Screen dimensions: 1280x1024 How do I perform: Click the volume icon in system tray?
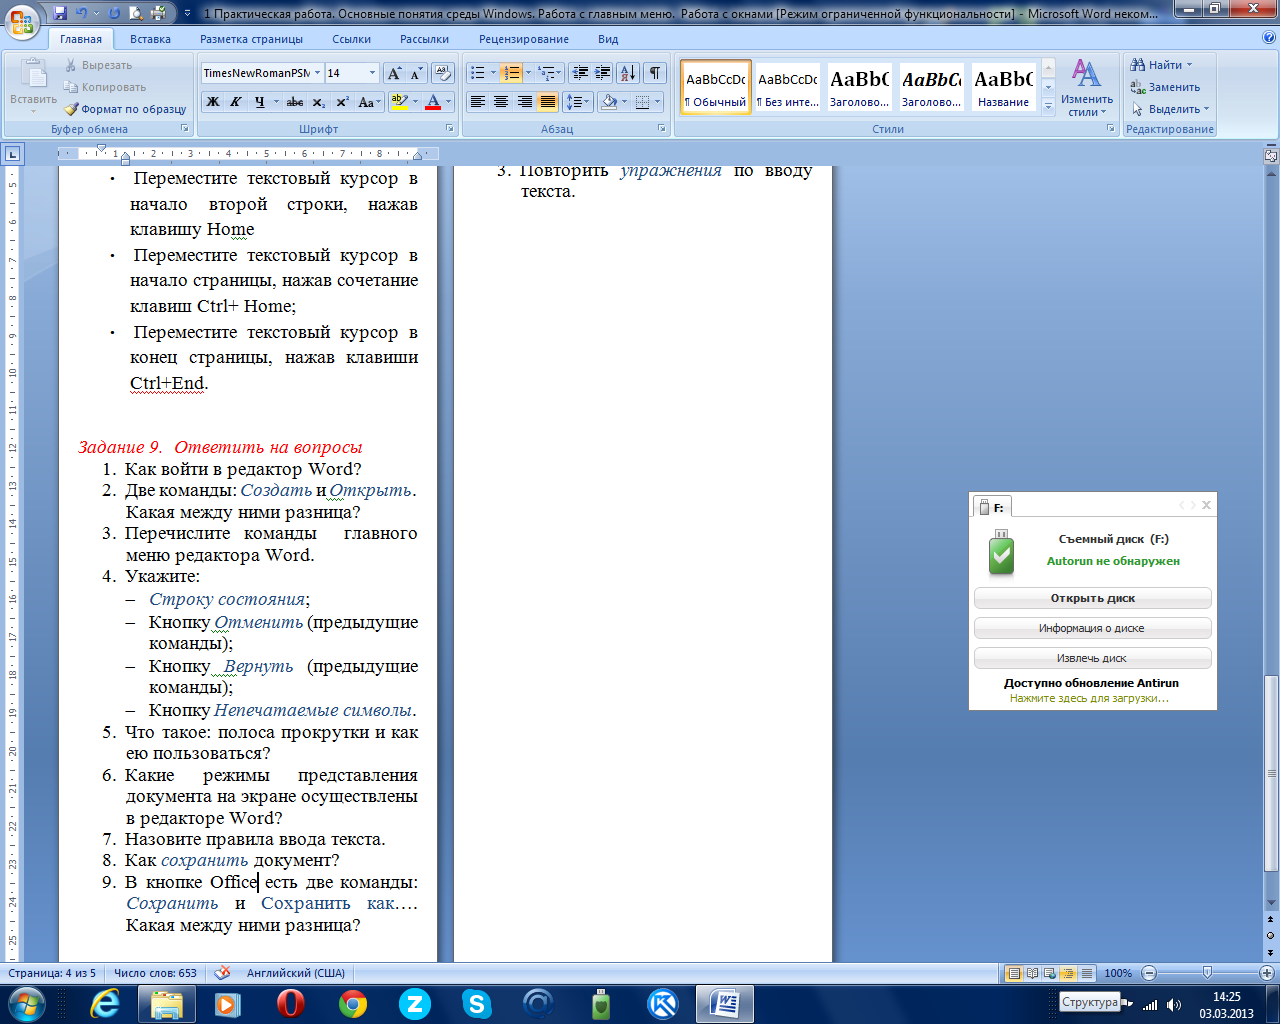coord(1173,1005)
